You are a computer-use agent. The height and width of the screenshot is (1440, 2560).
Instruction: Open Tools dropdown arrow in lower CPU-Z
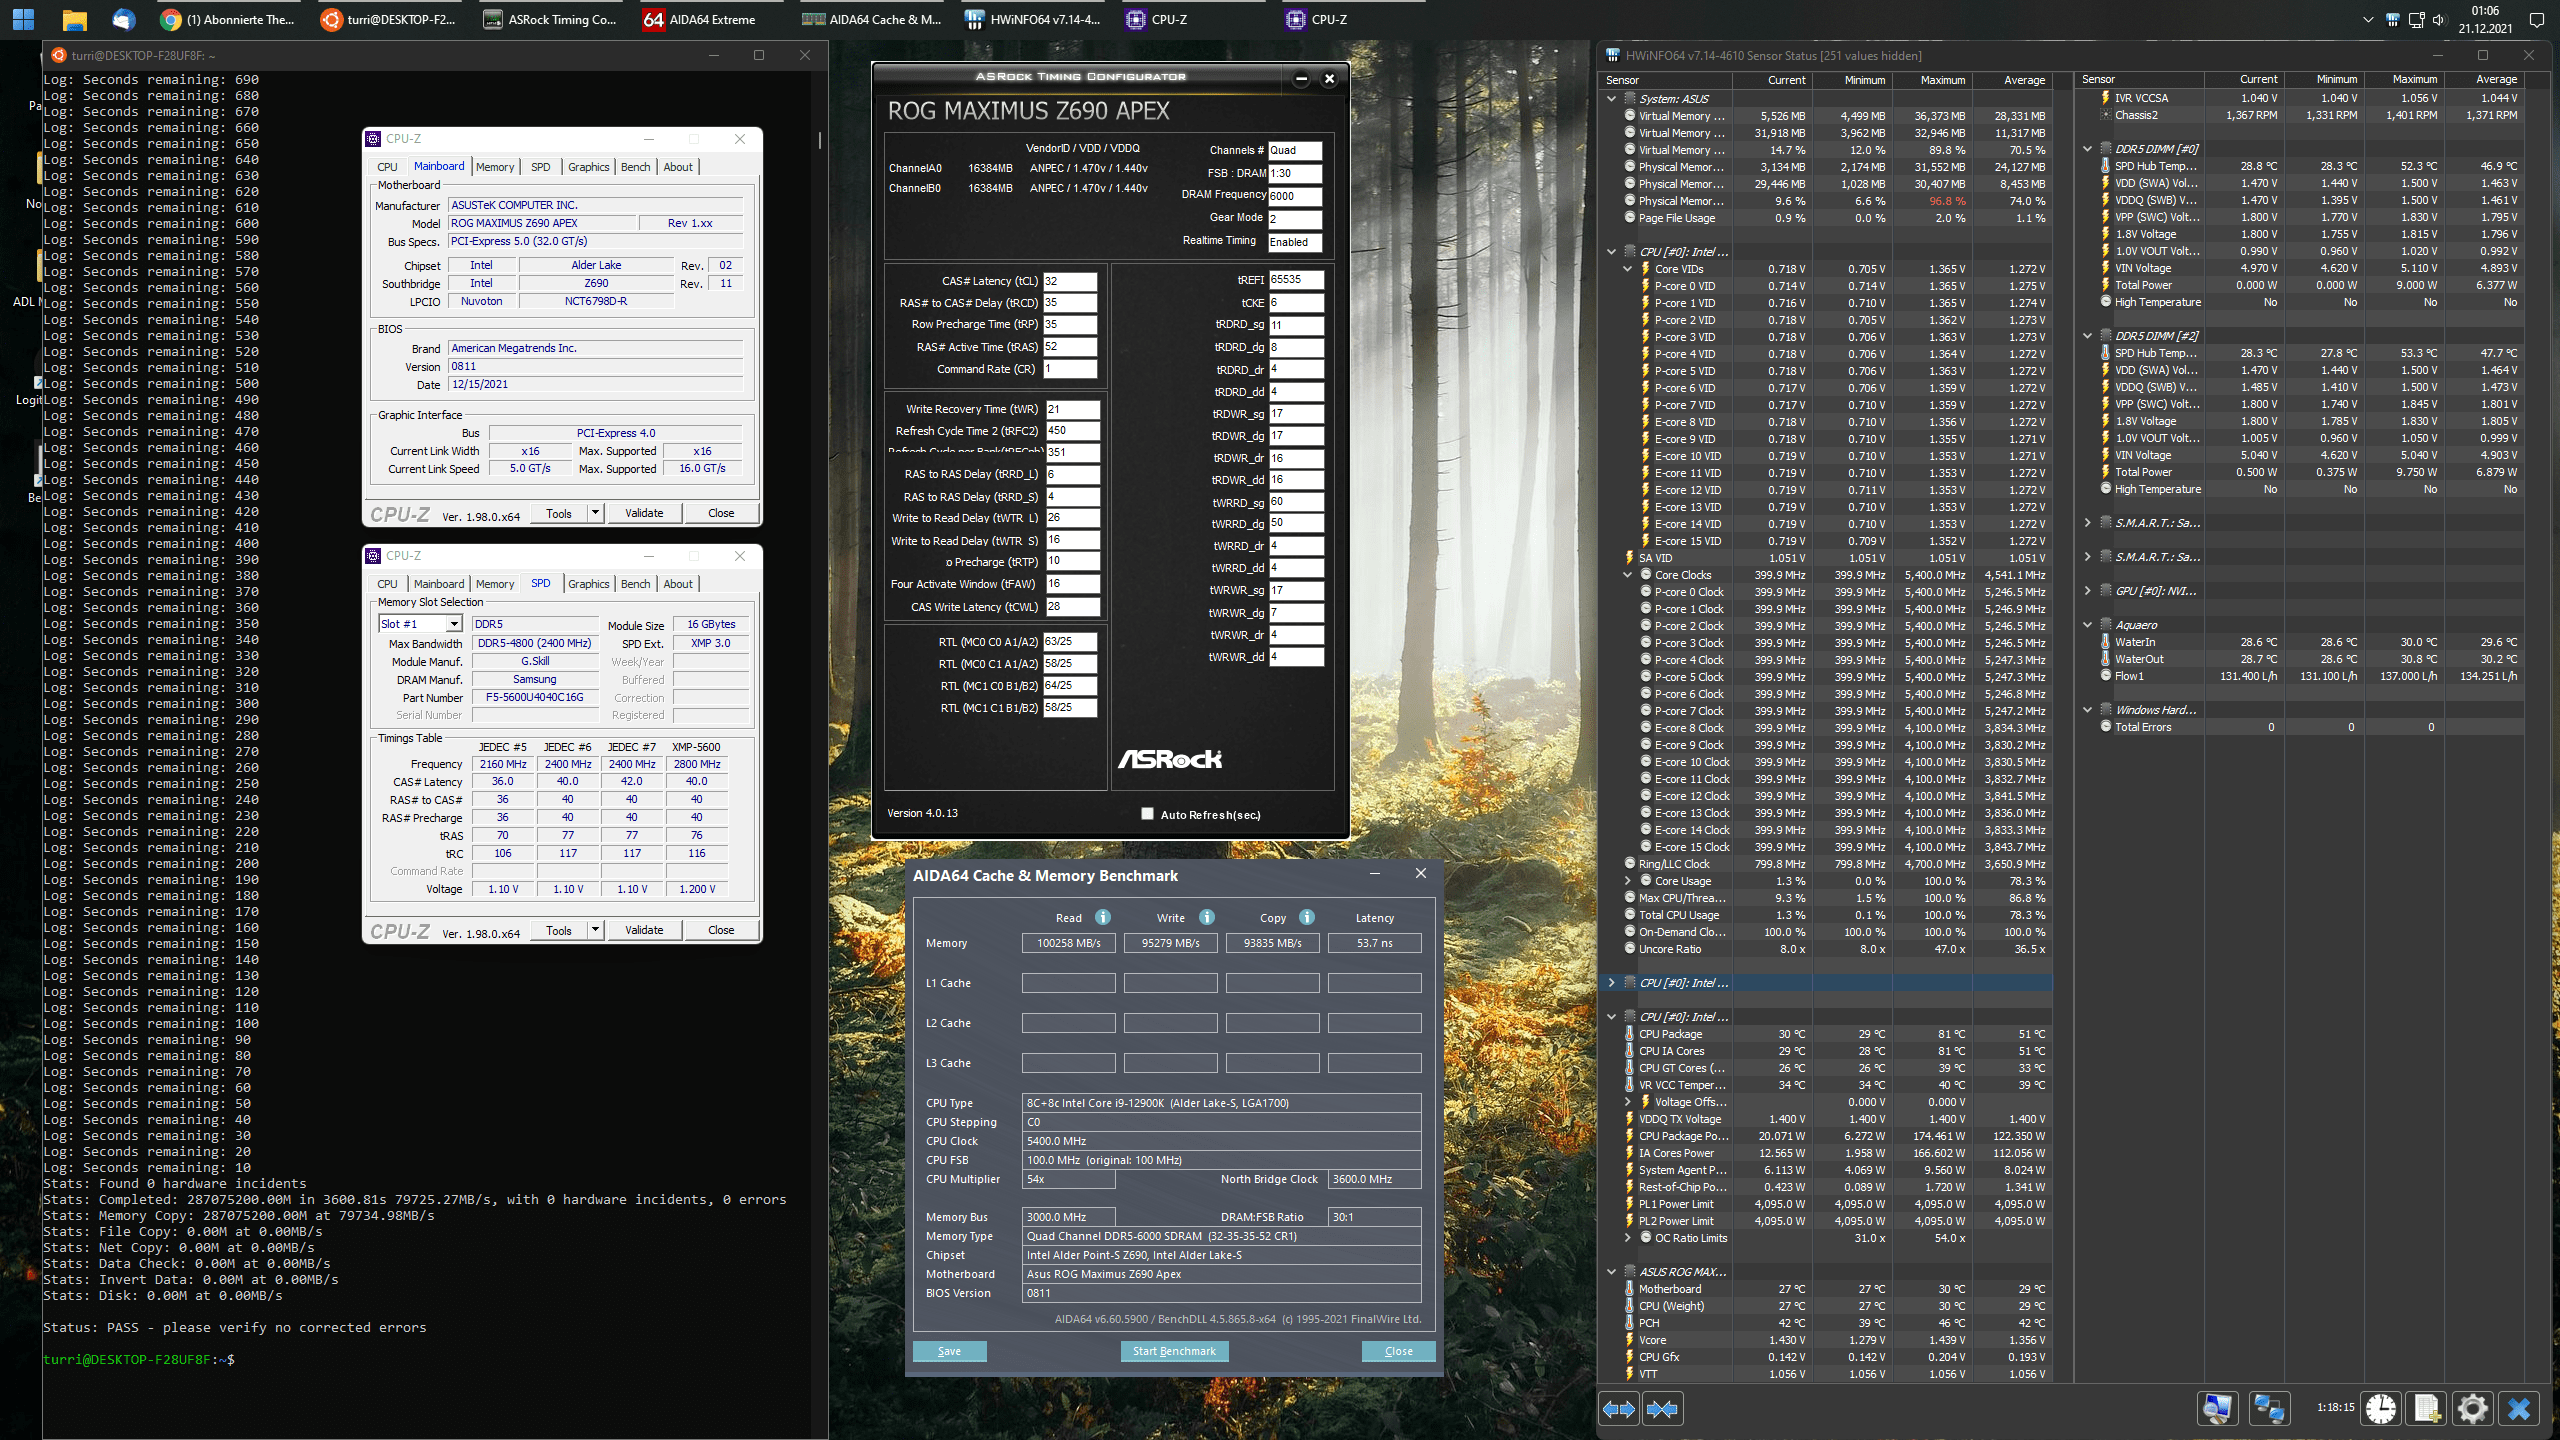click(595, 930)
